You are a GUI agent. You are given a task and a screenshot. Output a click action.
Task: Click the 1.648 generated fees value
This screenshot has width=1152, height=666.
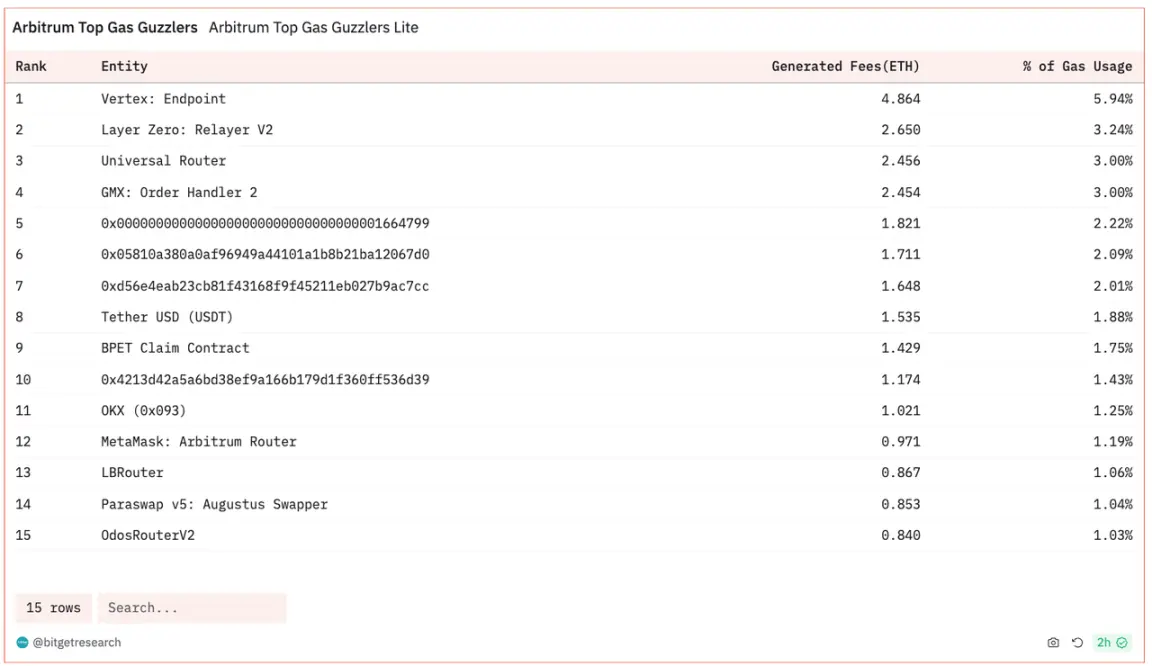click(901, 286)
